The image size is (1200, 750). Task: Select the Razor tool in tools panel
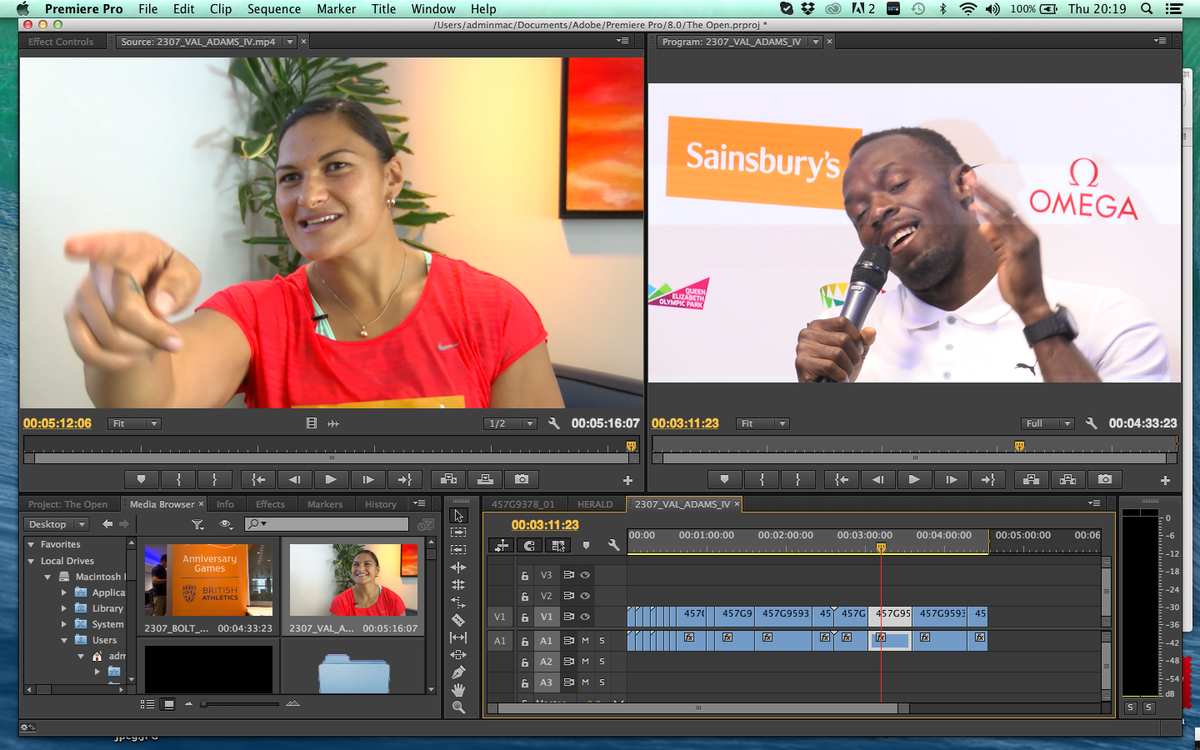(459, 620)
